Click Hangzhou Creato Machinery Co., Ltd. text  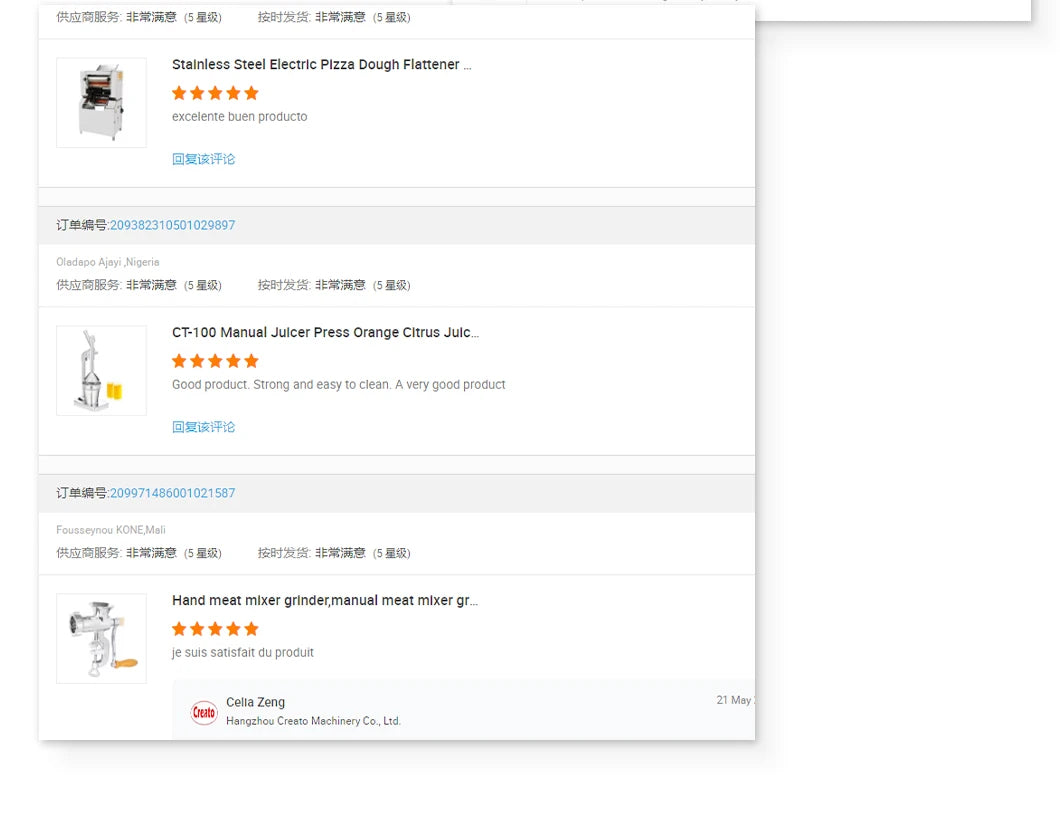[313, 721]
